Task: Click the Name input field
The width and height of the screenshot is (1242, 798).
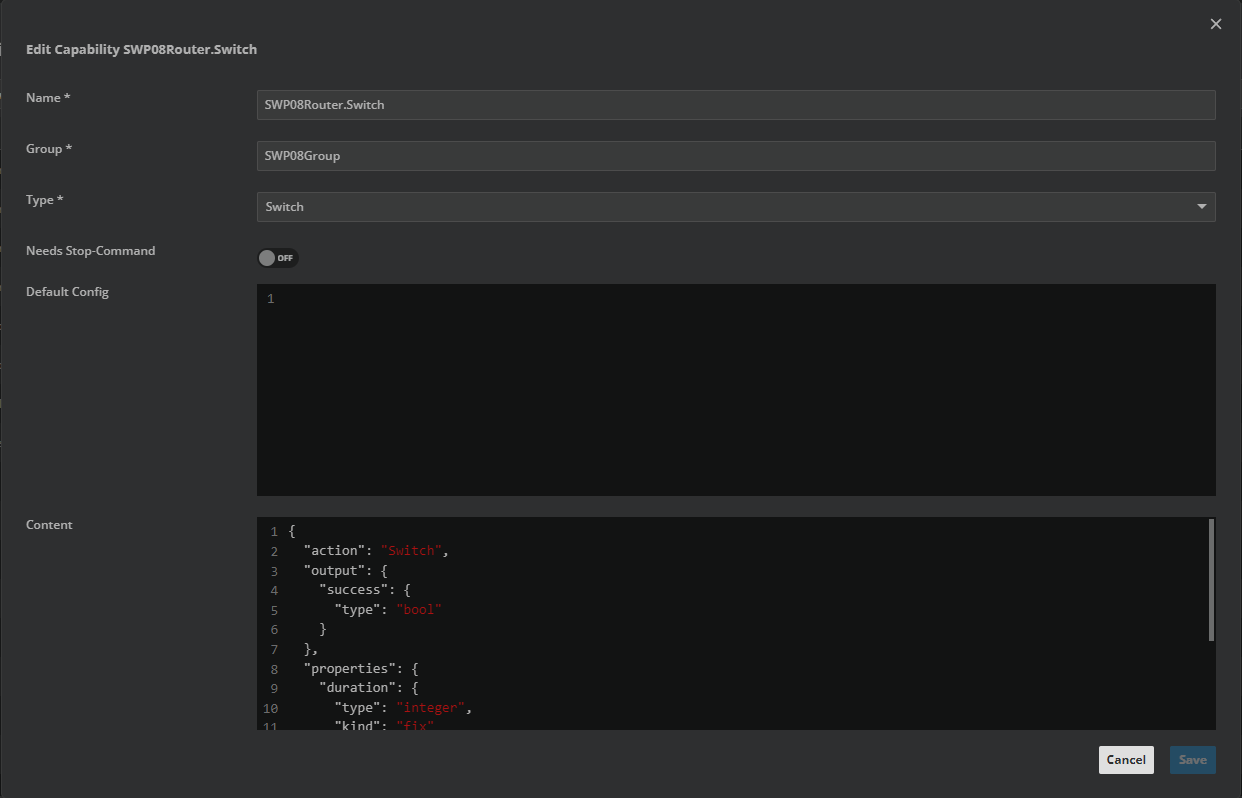Action: pyautogui.click(x=735, y=105)
